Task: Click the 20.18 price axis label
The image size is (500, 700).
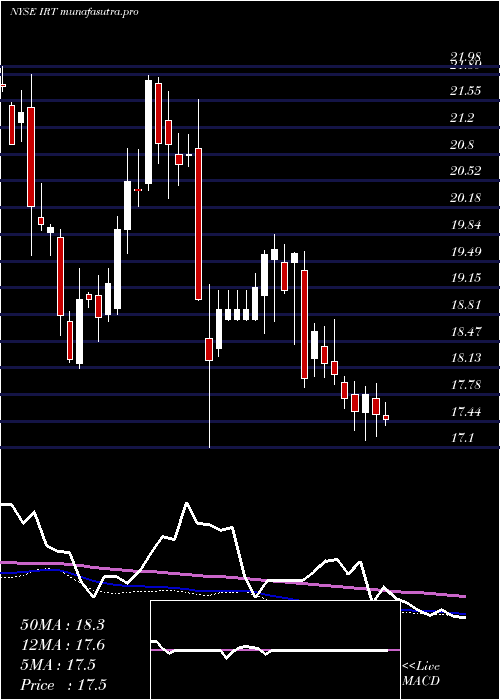Action: [466, 198]
